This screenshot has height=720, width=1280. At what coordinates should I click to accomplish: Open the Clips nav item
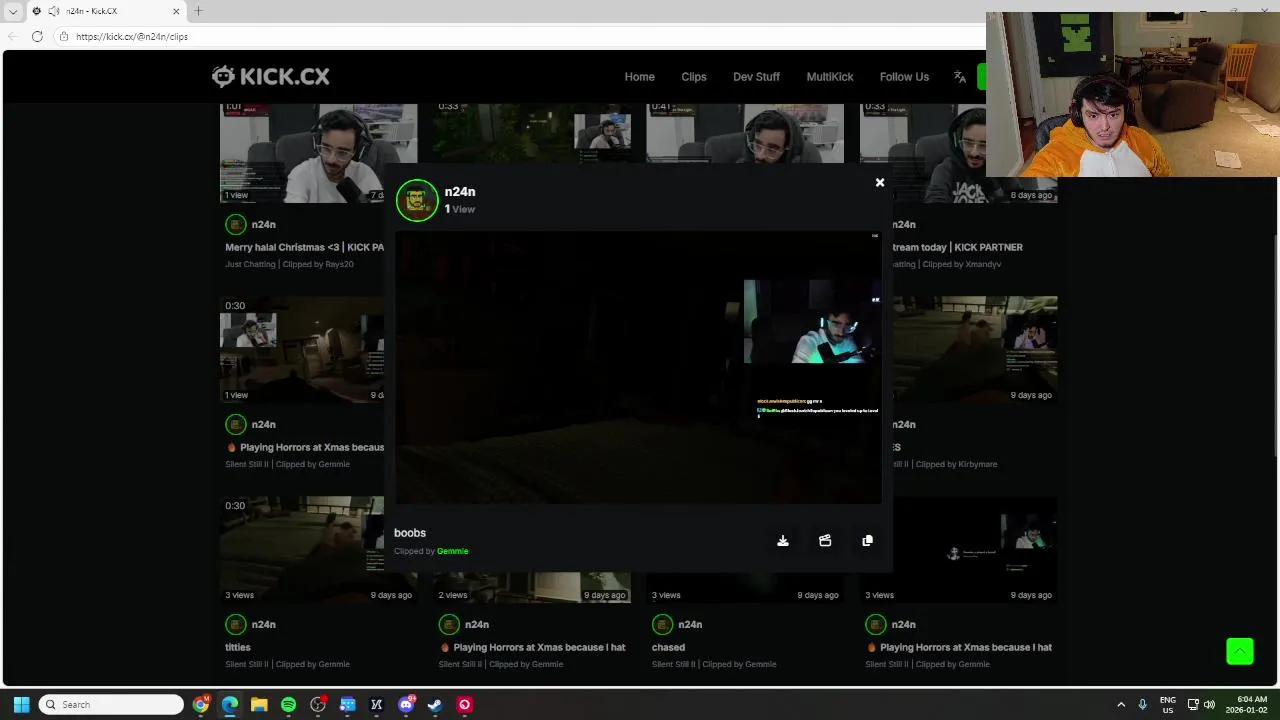pos(694,77)
